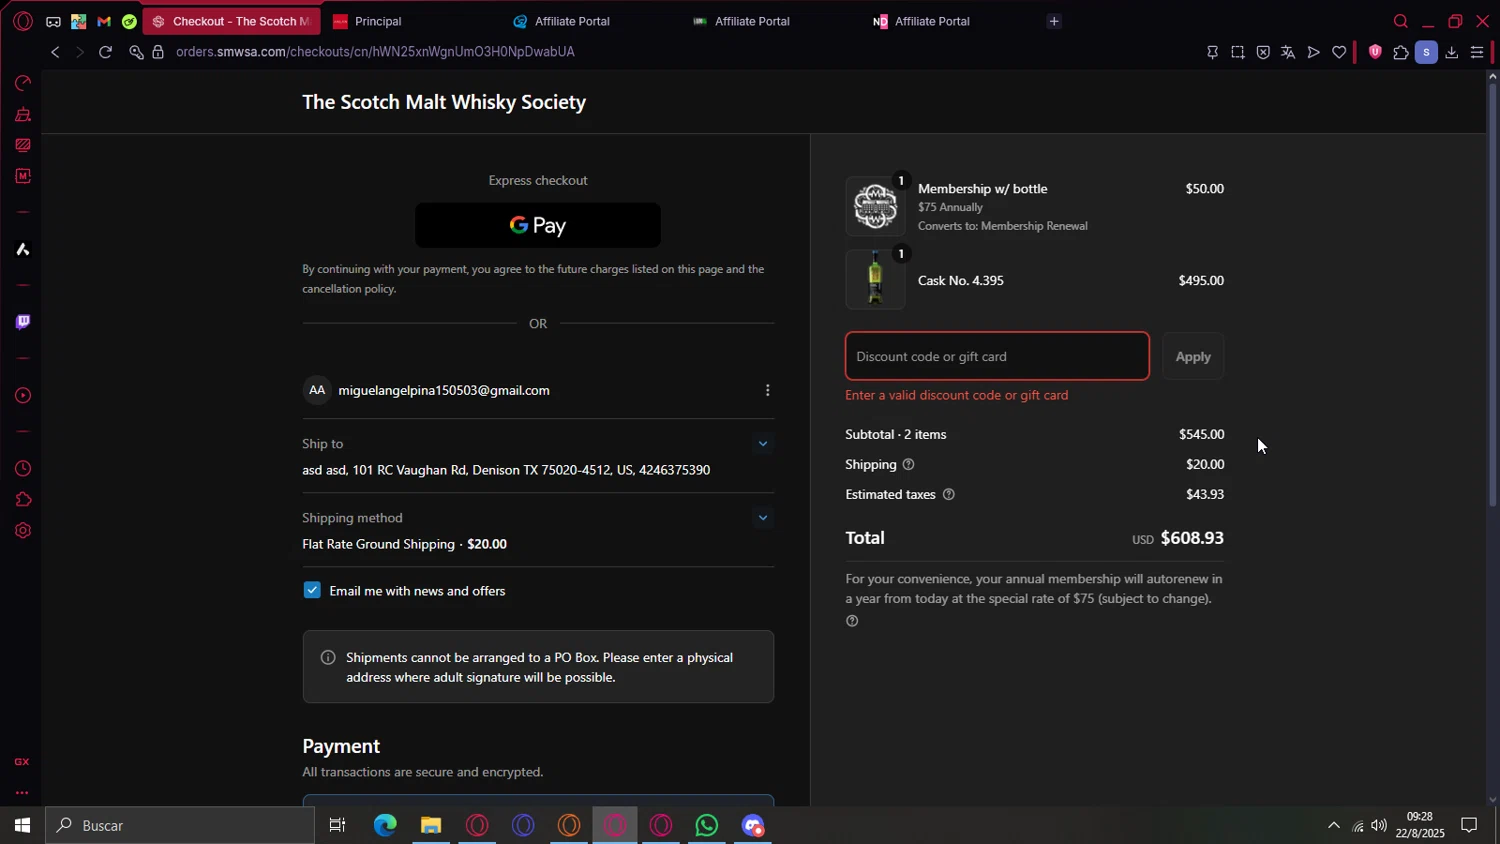
Task: Open the sidebar three-dots more menu
Action: pos(22,793)
